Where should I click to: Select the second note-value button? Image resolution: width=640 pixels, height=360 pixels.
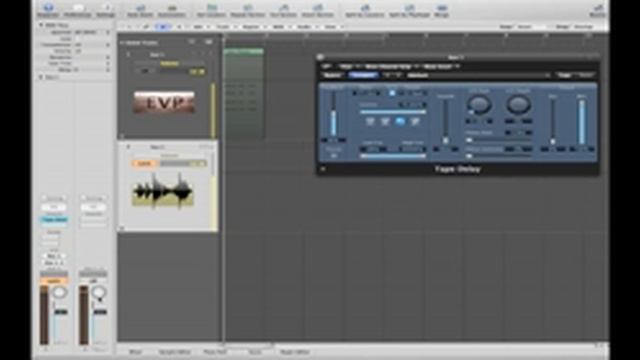(385, 121)
